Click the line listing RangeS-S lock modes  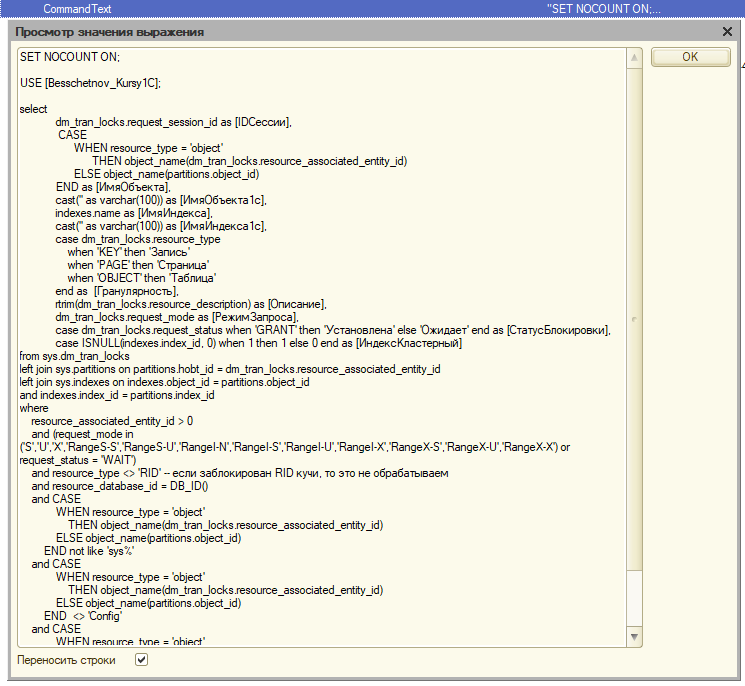click(295, 447)
